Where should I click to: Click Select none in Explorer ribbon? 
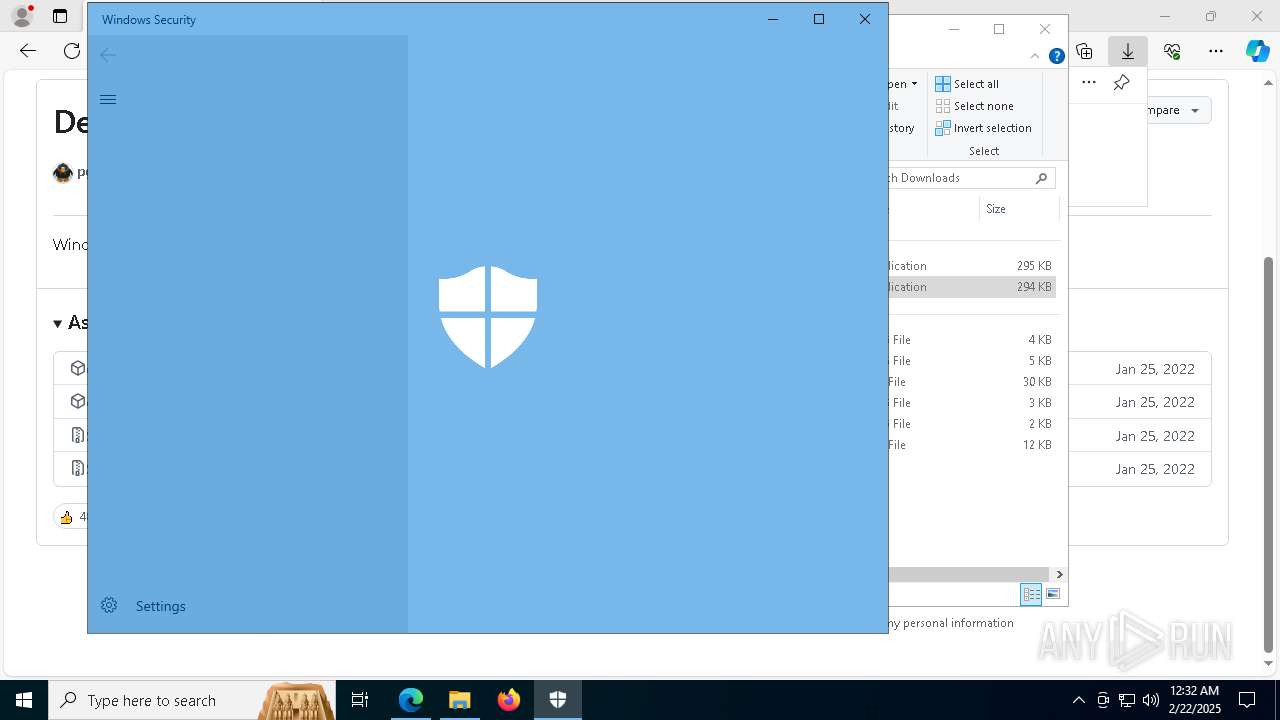[x=974, y=106]
